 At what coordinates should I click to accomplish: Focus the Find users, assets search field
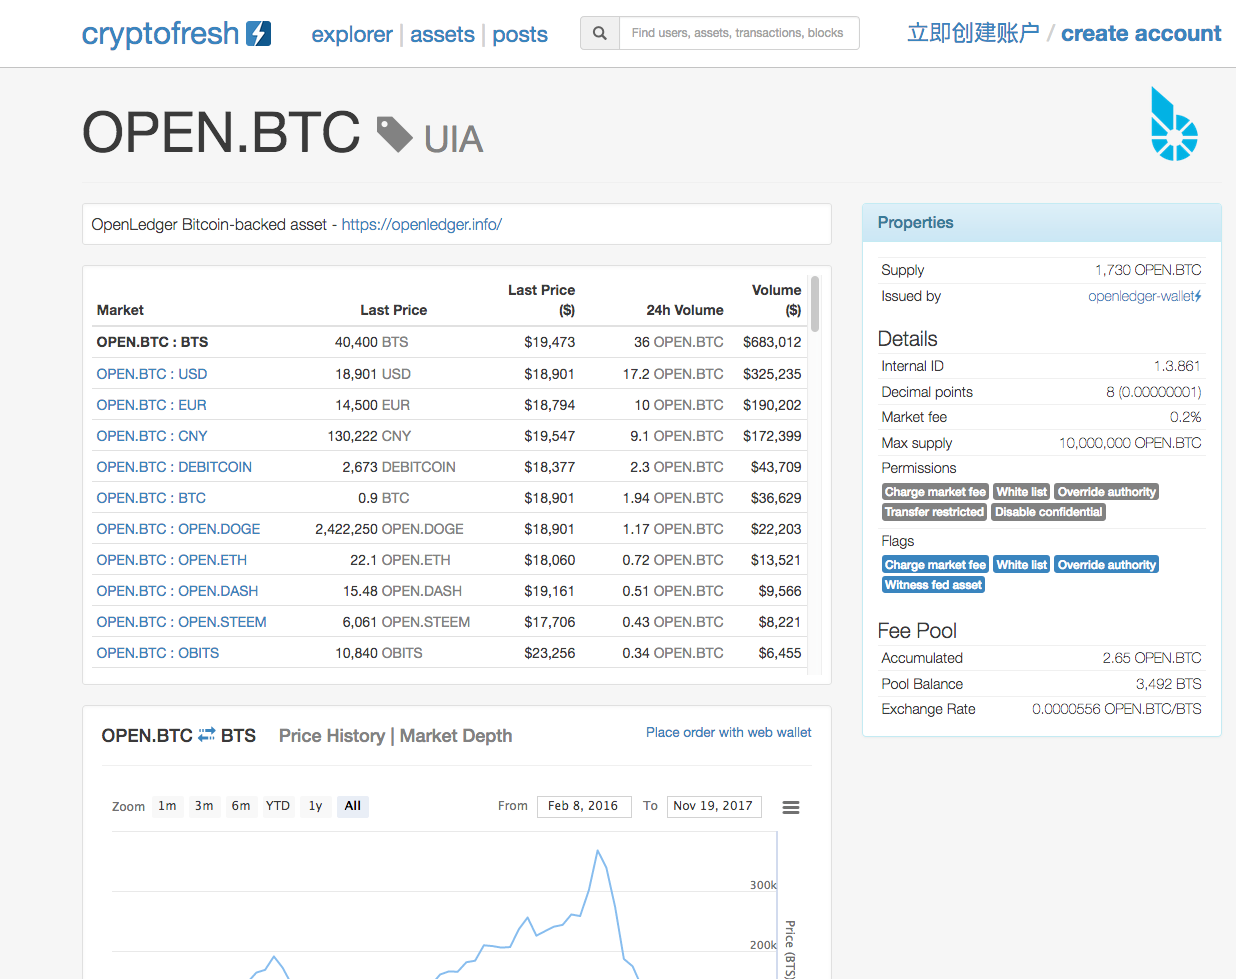pos(739,33)
